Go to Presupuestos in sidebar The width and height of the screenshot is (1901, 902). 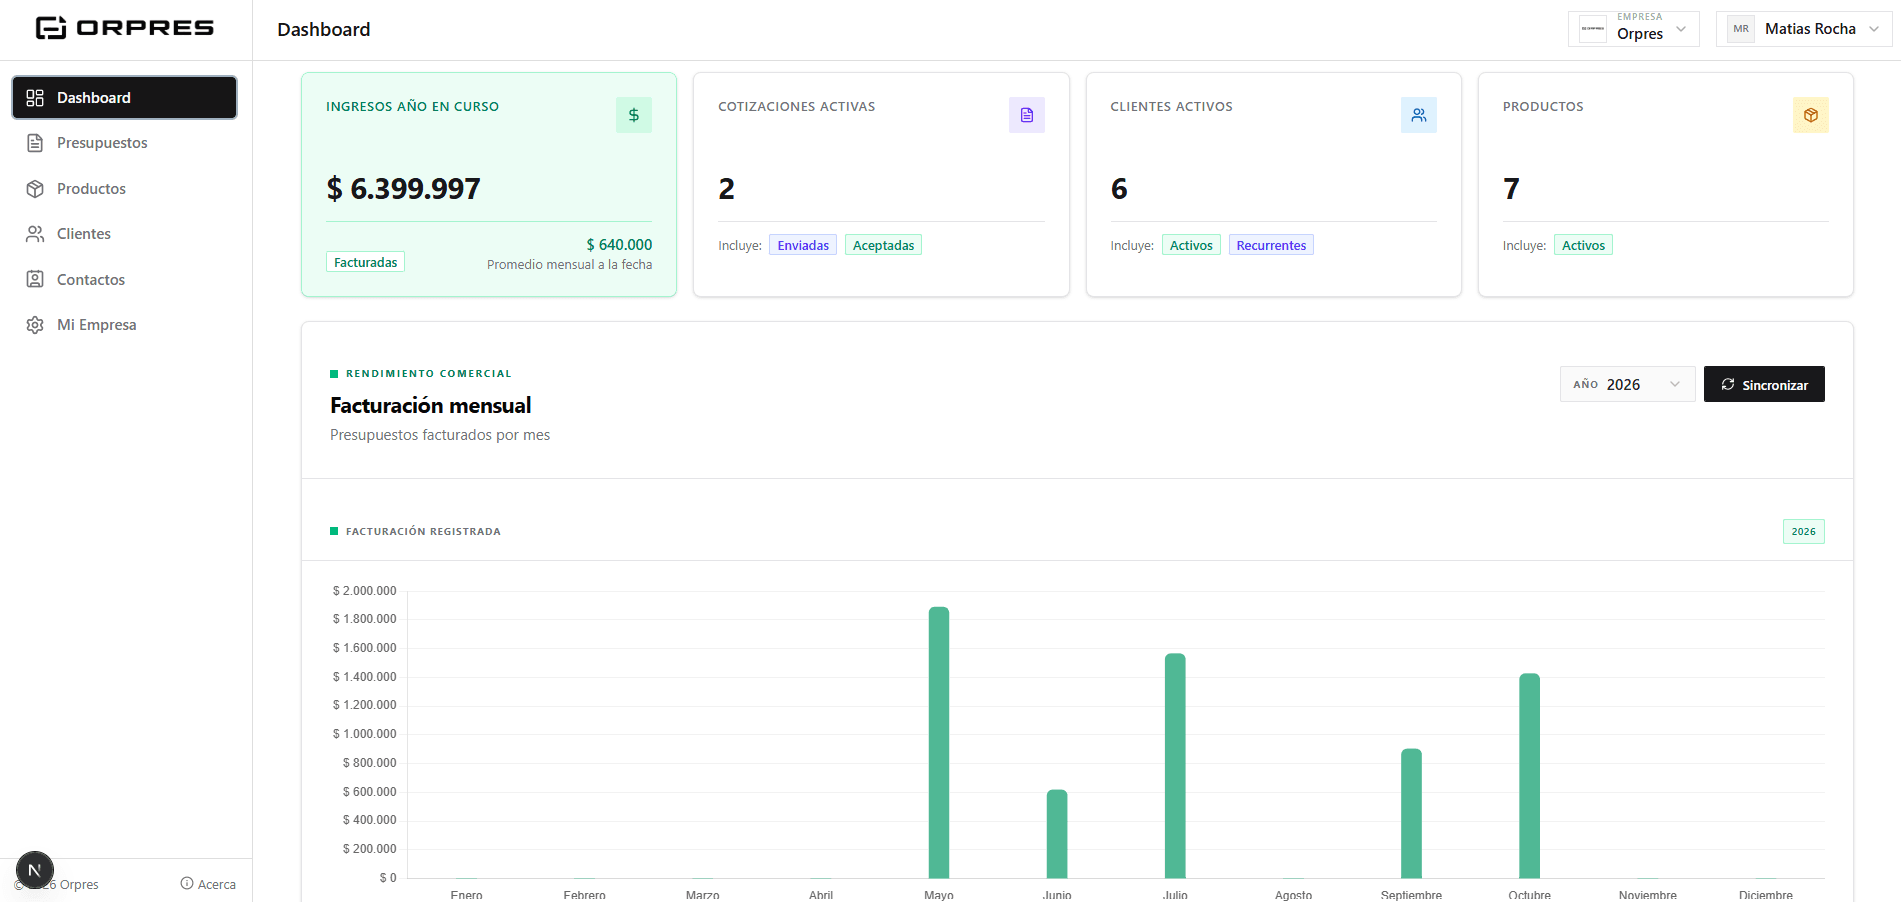tap(125, 143)
